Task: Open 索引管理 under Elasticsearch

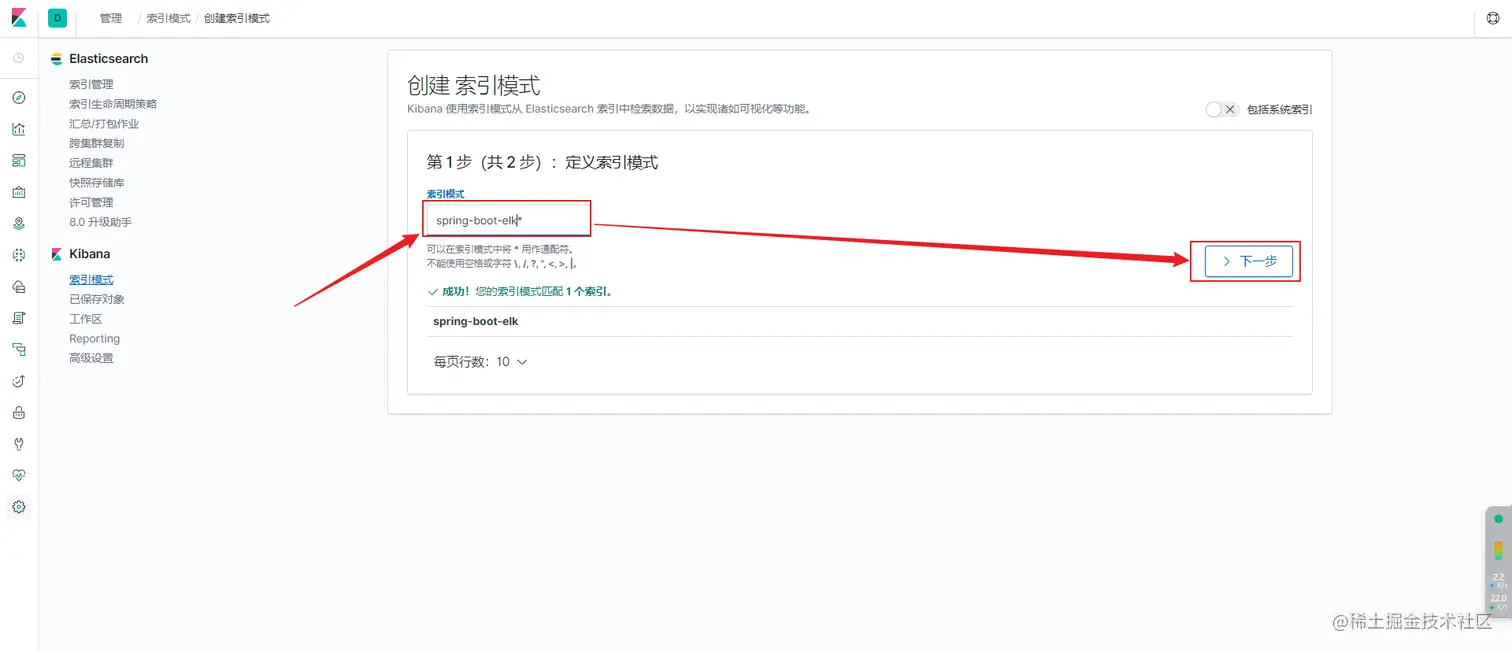Action: [x=91, y=84]
